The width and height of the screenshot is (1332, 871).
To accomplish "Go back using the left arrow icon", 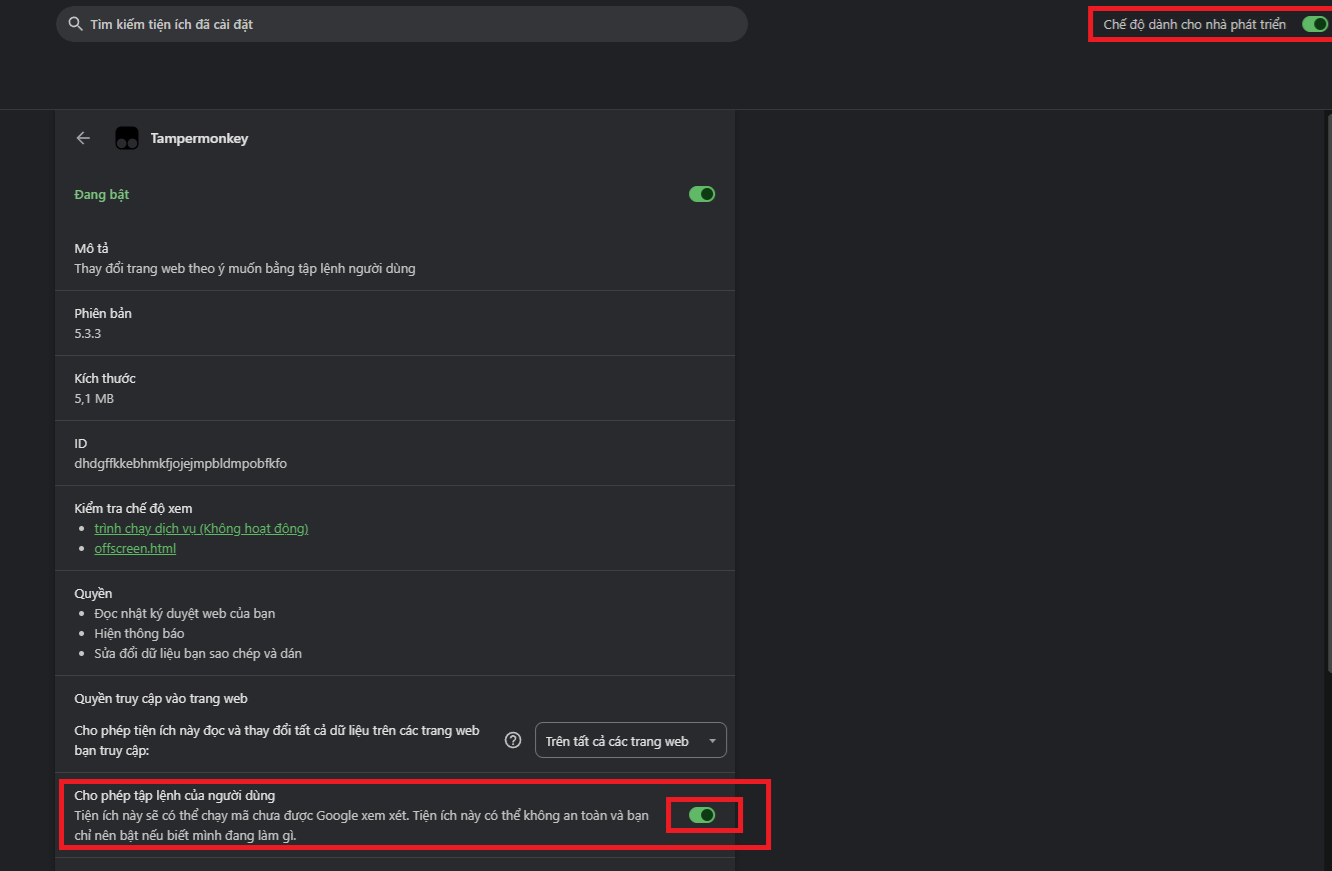I will pyautogui.click(x=83, y=139).
